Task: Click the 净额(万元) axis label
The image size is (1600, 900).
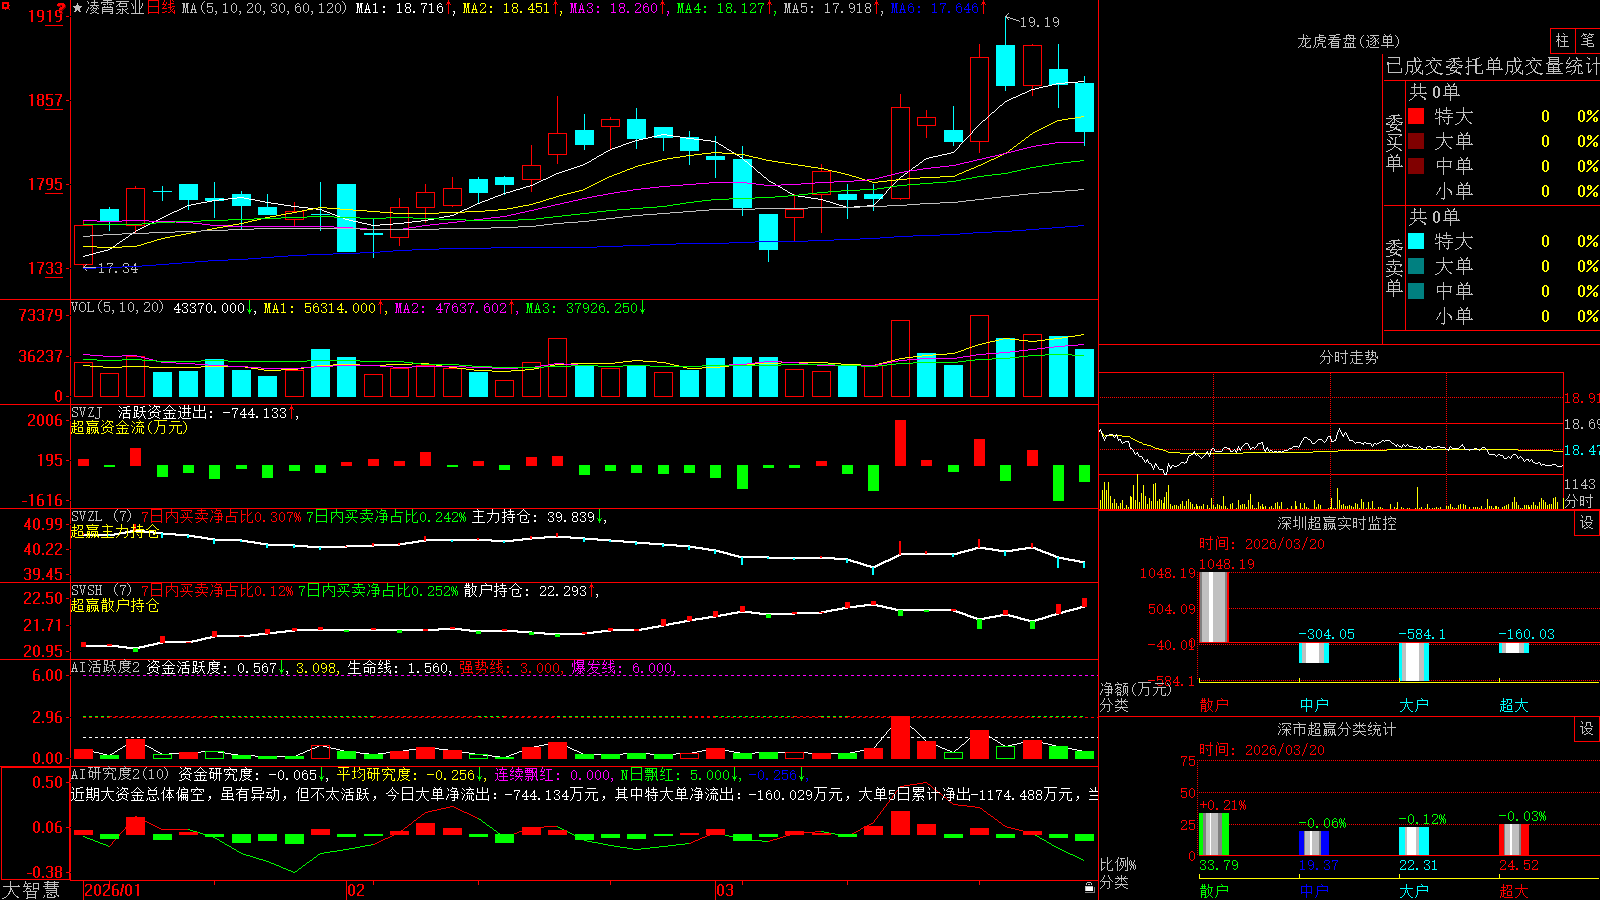Action: [1135, 689]
